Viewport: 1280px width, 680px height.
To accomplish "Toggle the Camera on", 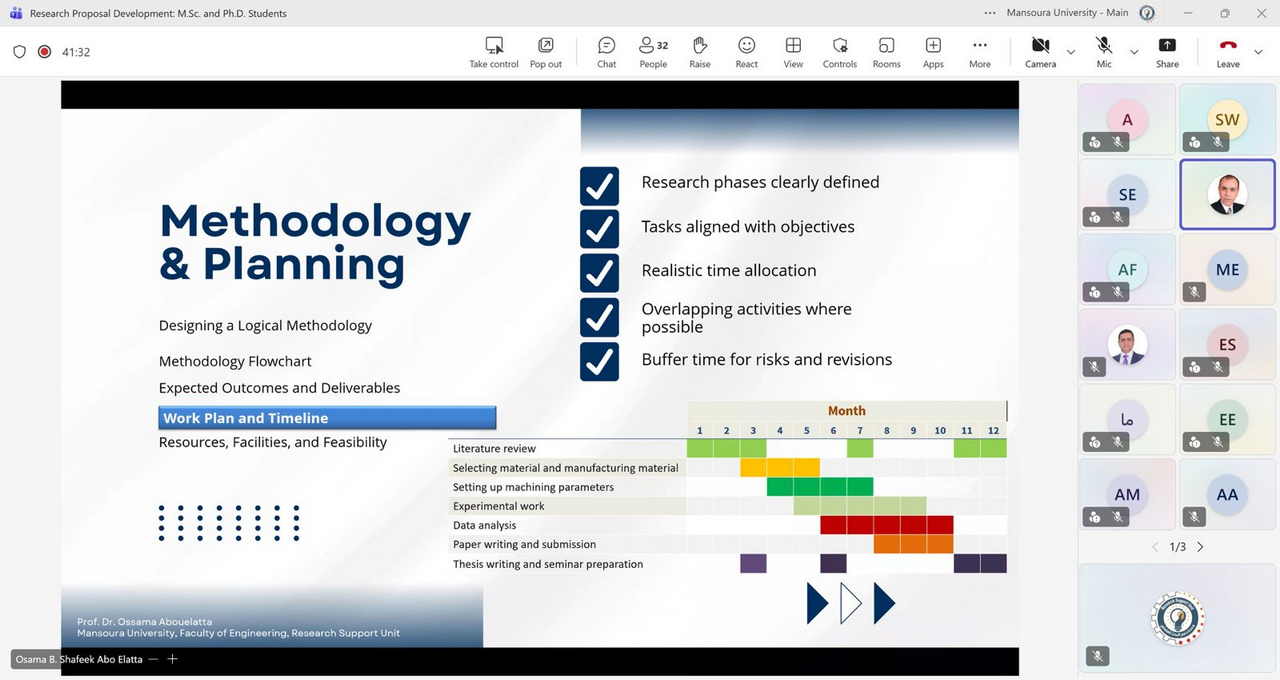I will 1040,52.
